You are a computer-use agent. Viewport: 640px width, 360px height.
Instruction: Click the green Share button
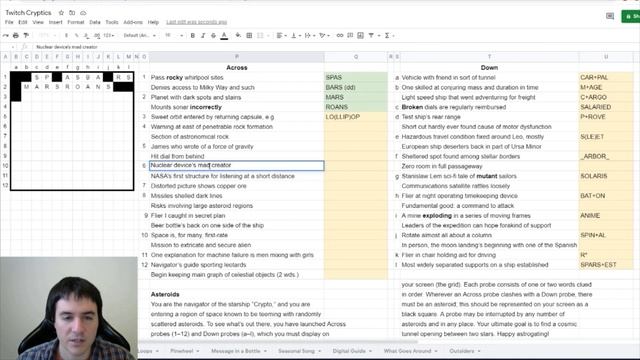click(631, 16)
